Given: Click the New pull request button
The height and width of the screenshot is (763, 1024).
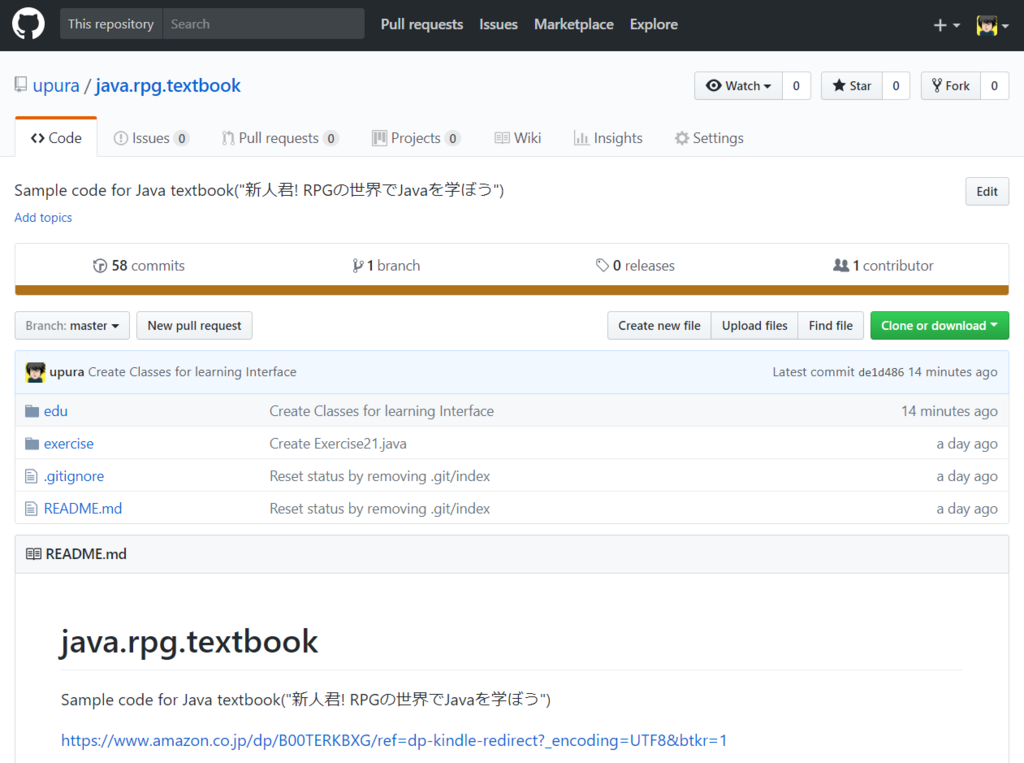Looking at the screenshot, I should point(195,325).
